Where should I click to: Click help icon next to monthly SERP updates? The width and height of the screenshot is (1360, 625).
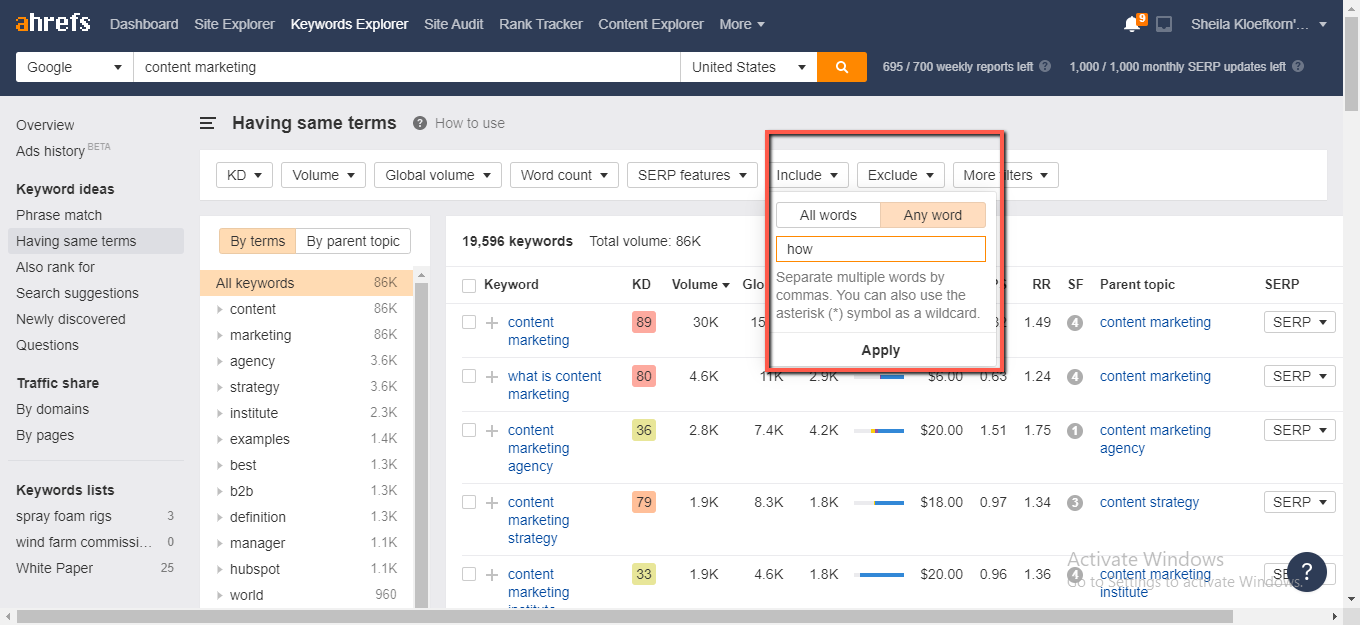[x=1298, y=67]
